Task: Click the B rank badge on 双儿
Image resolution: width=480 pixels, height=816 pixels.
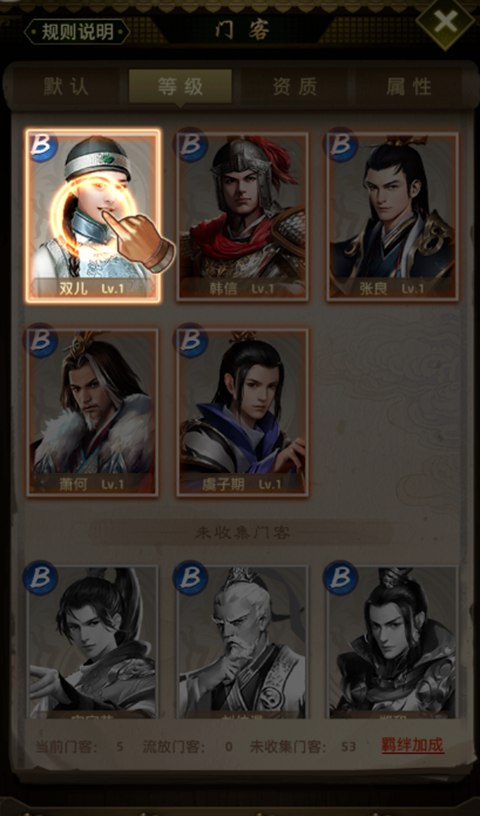Action: (43, 145)
